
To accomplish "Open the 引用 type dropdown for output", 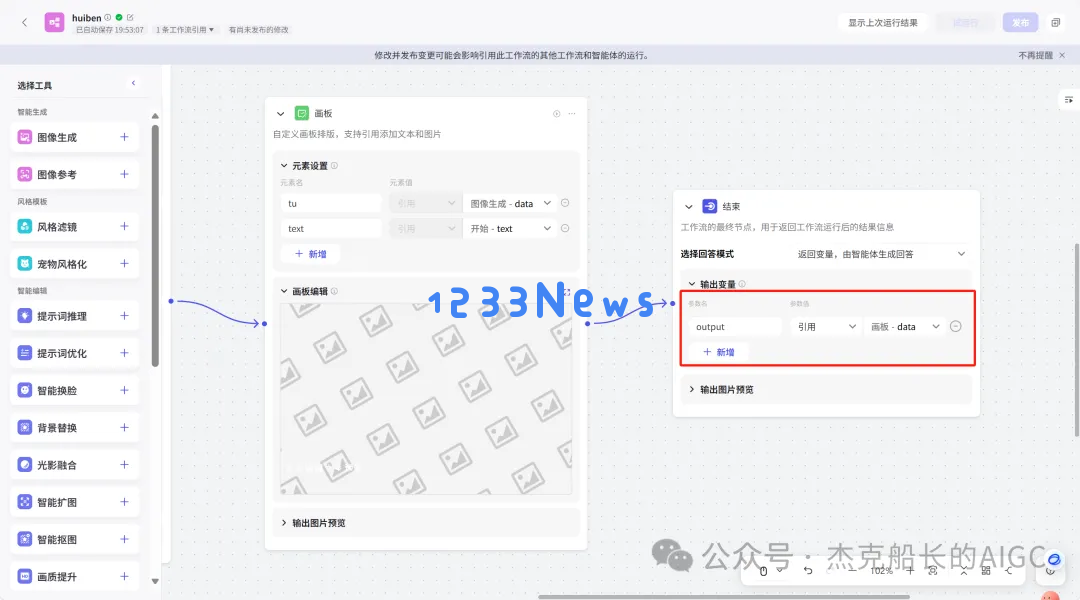I will tap(826, 327).
